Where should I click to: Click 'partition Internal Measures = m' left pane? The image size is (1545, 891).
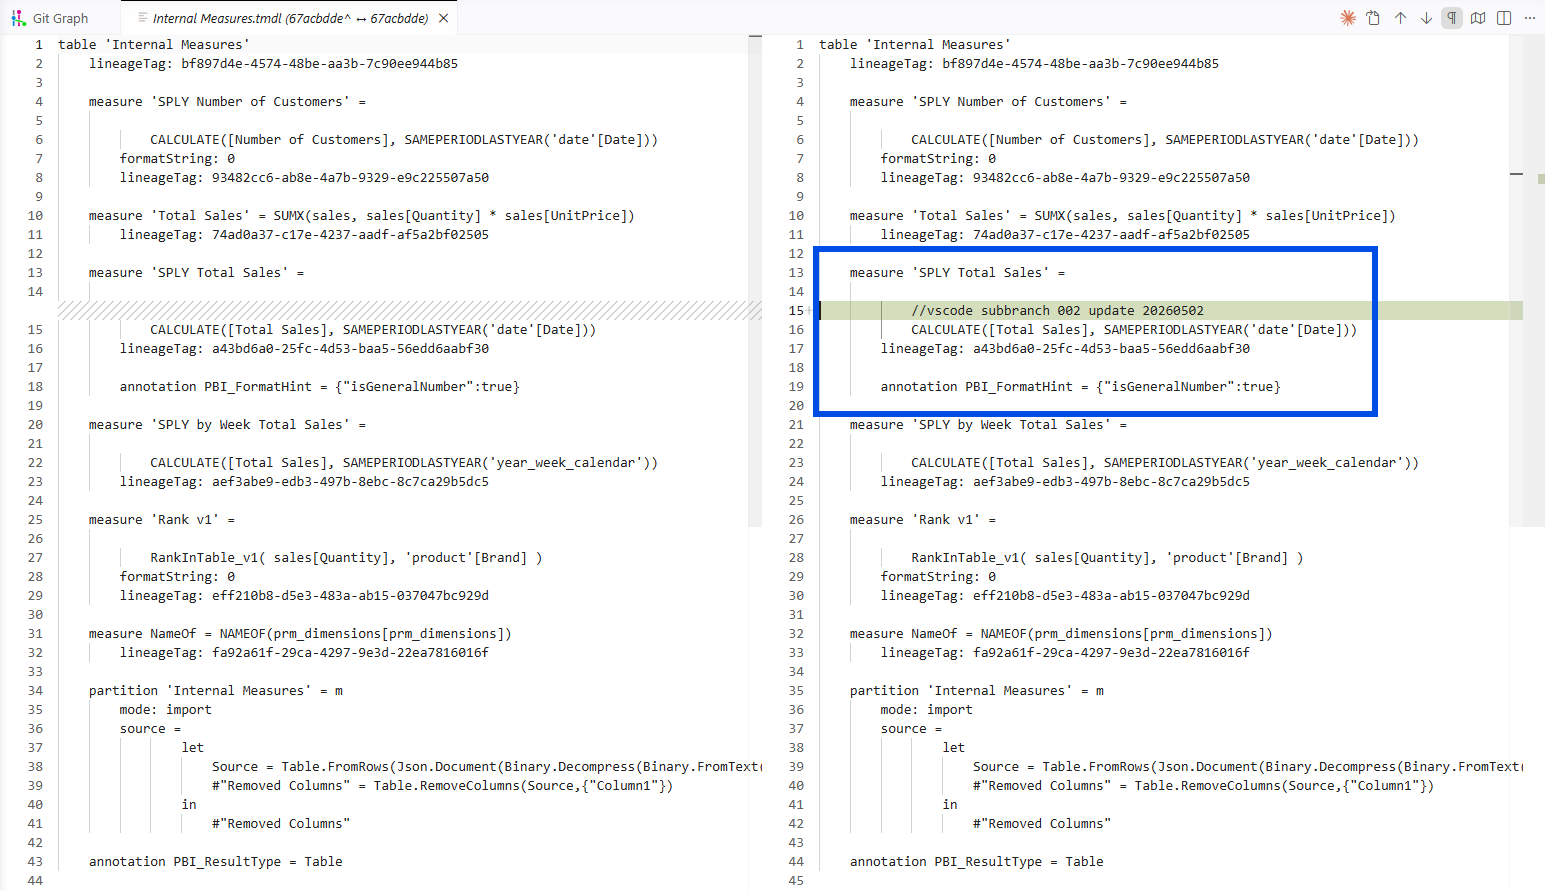tap(215, 691)
